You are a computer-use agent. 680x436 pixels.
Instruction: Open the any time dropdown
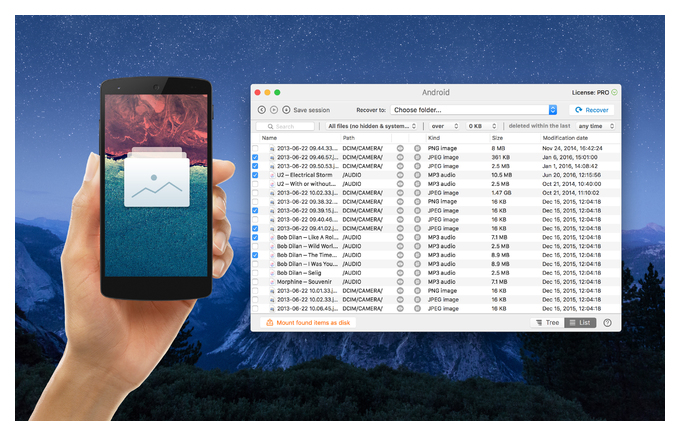tap(596, 126)
